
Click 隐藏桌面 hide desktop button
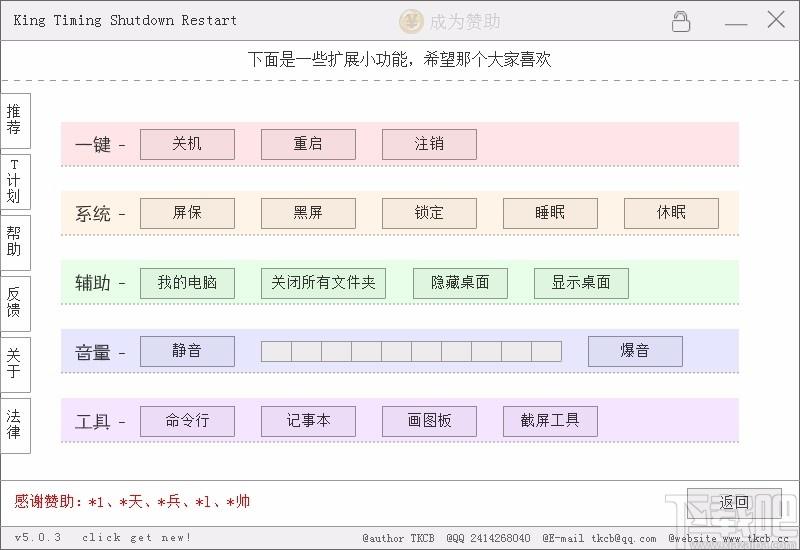[460, 283]
